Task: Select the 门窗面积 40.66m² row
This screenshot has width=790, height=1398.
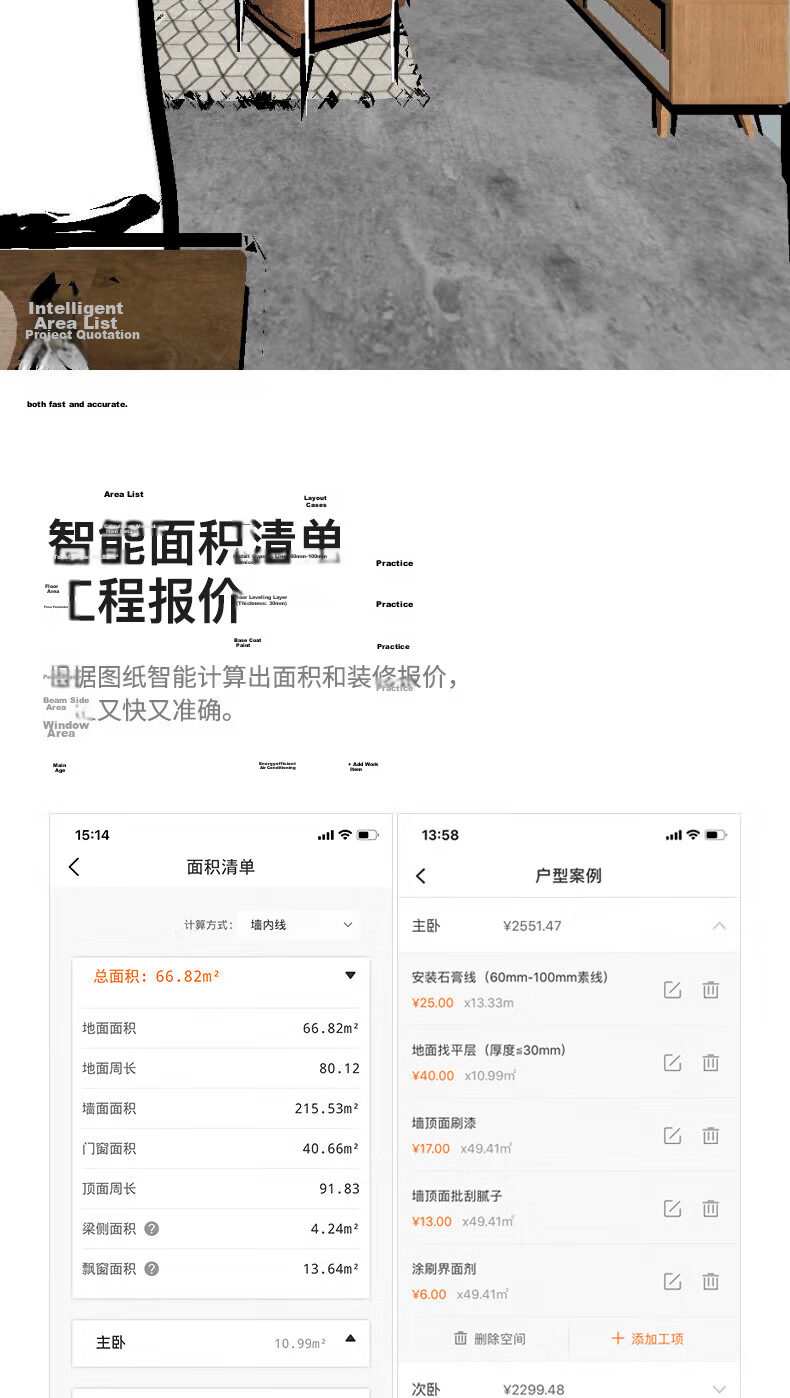Action: click(221, 1148)
